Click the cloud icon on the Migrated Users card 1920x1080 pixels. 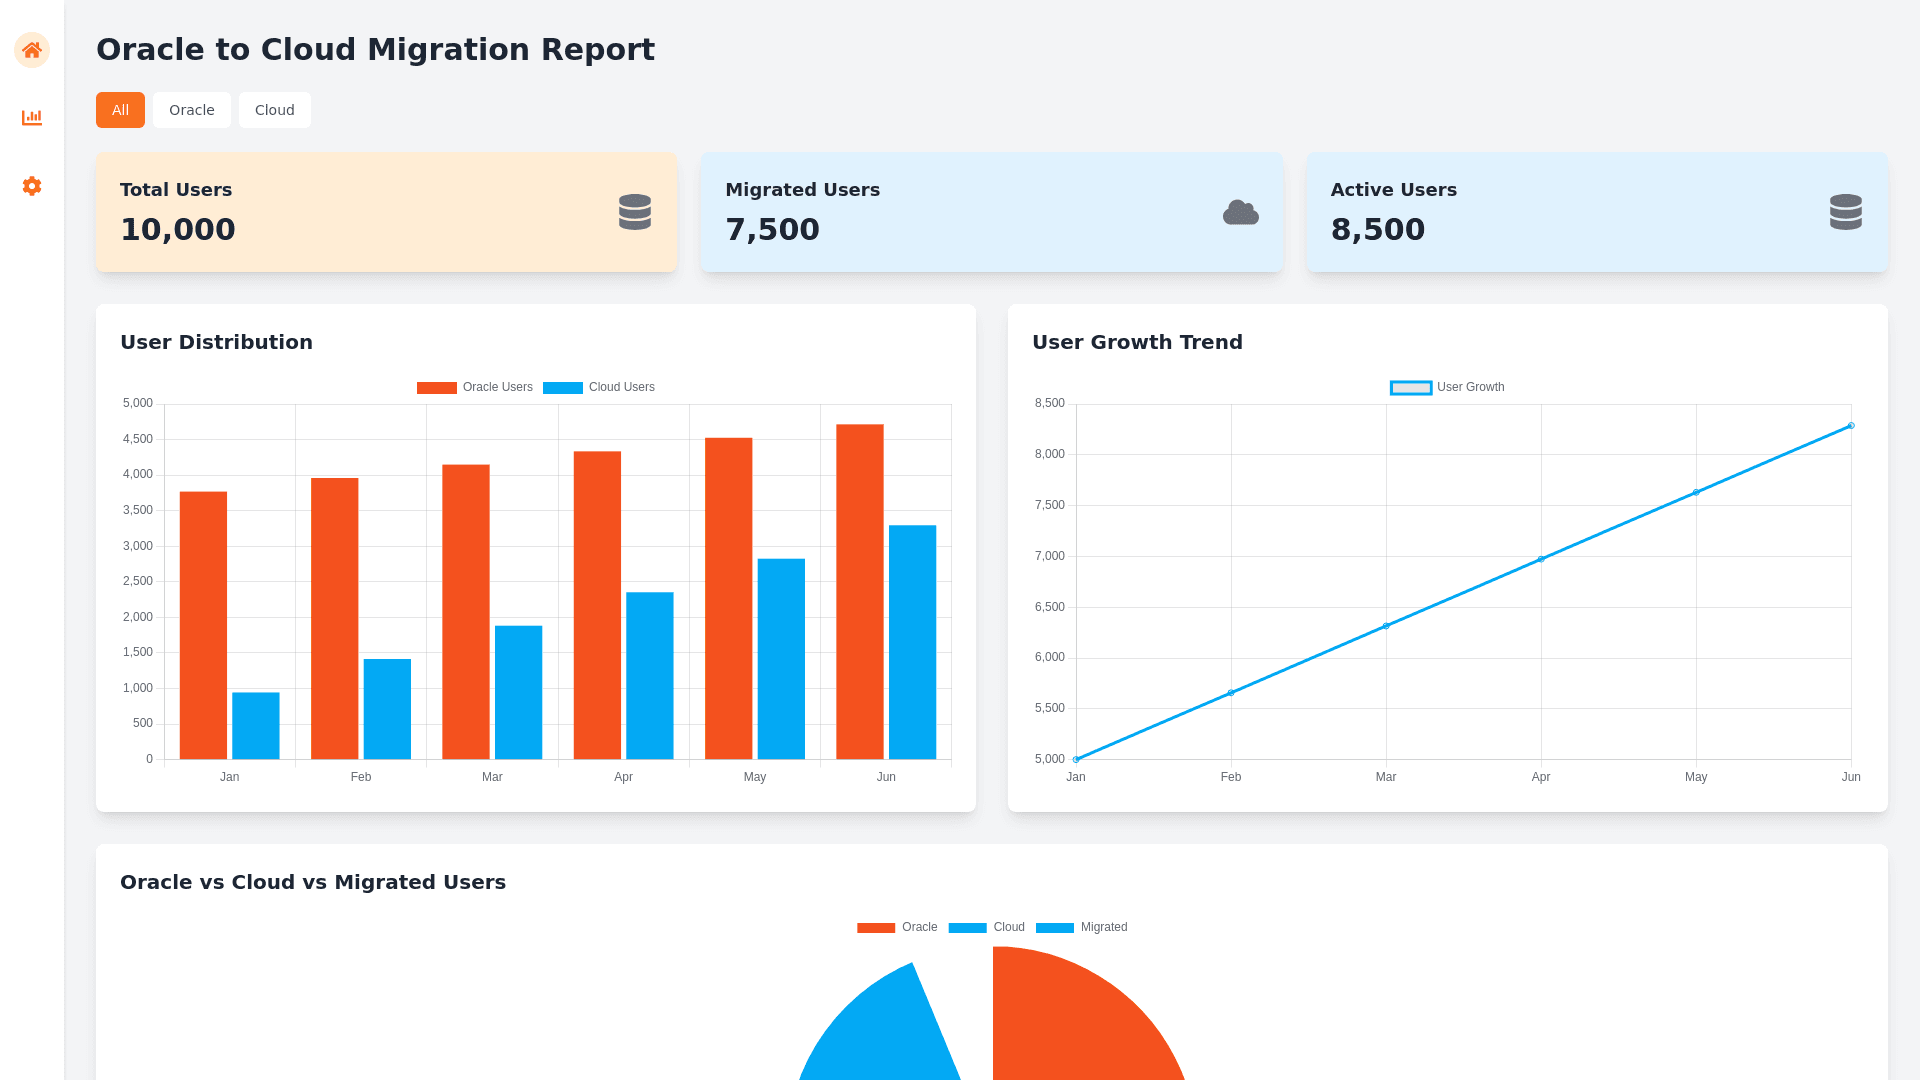(1240, 212)
